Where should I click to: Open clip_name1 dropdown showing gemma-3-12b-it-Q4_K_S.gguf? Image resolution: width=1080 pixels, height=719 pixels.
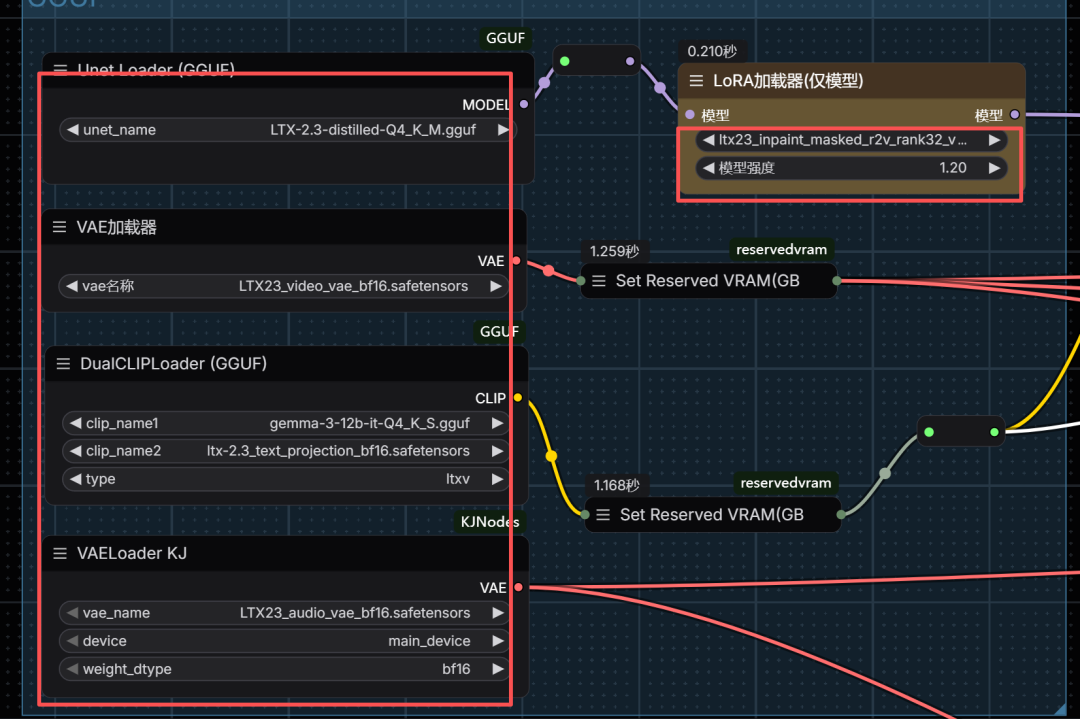(x=286, y=423)
